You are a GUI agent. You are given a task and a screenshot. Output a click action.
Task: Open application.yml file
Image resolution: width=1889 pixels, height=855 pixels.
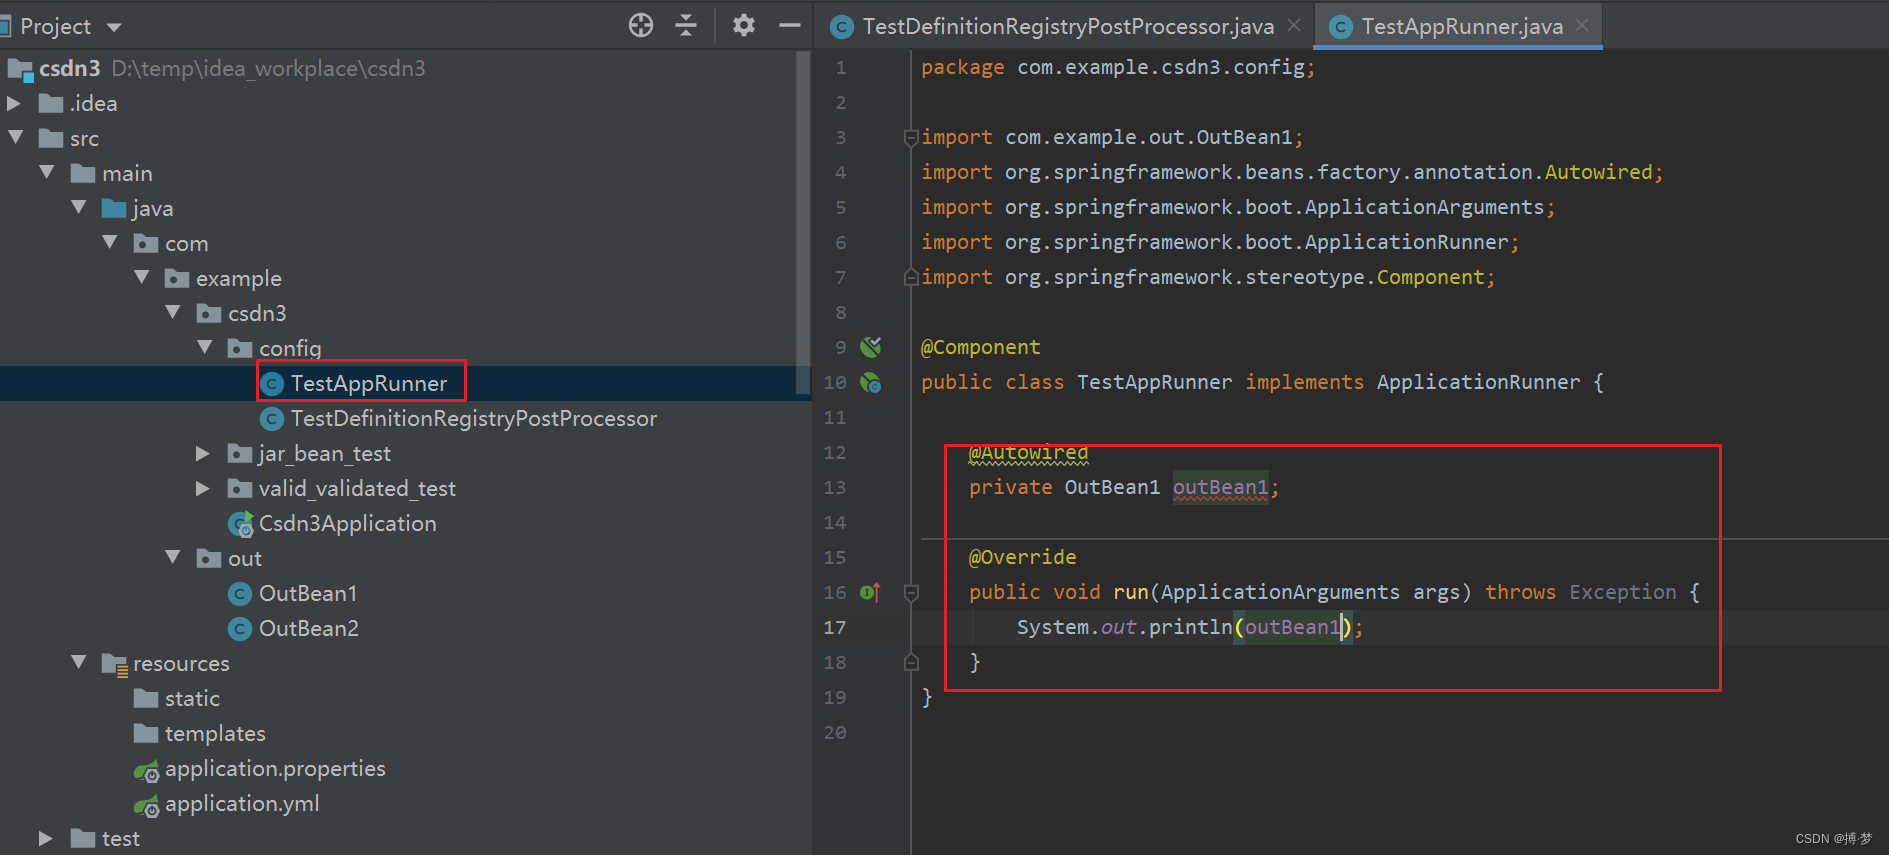pyautogui.click(x=242, y=803)
